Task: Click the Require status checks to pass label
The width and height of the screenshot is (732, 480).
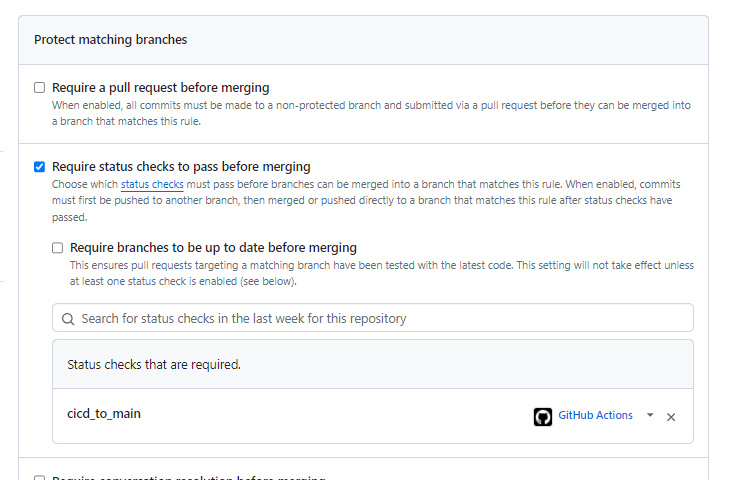Action: pos(181,167)
